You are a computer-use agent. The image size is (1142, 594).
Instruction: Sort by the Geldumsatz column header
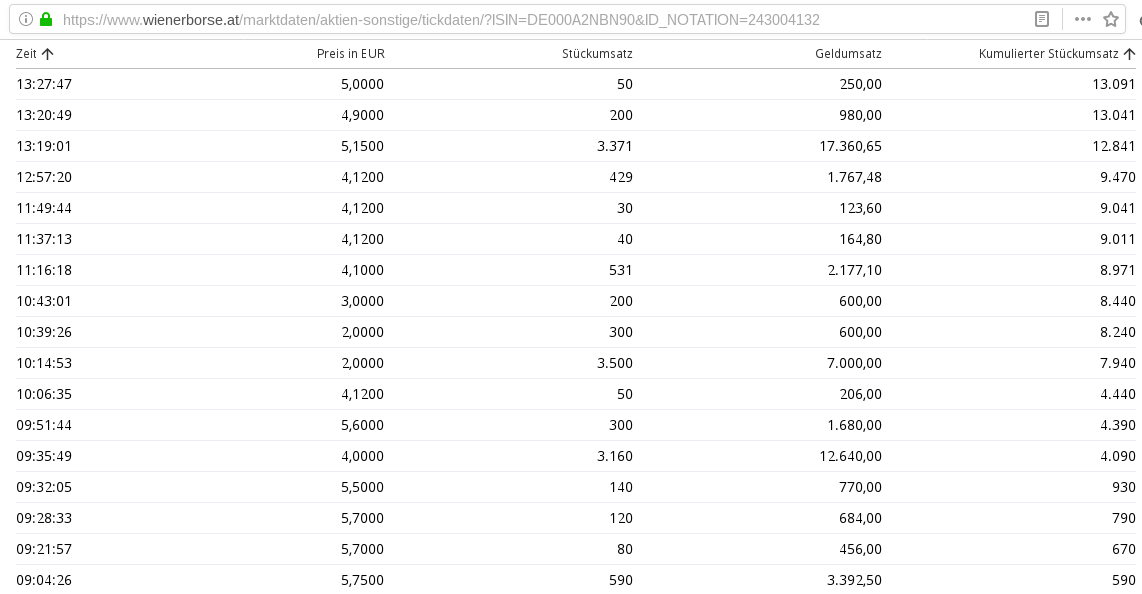click(848, 54)
